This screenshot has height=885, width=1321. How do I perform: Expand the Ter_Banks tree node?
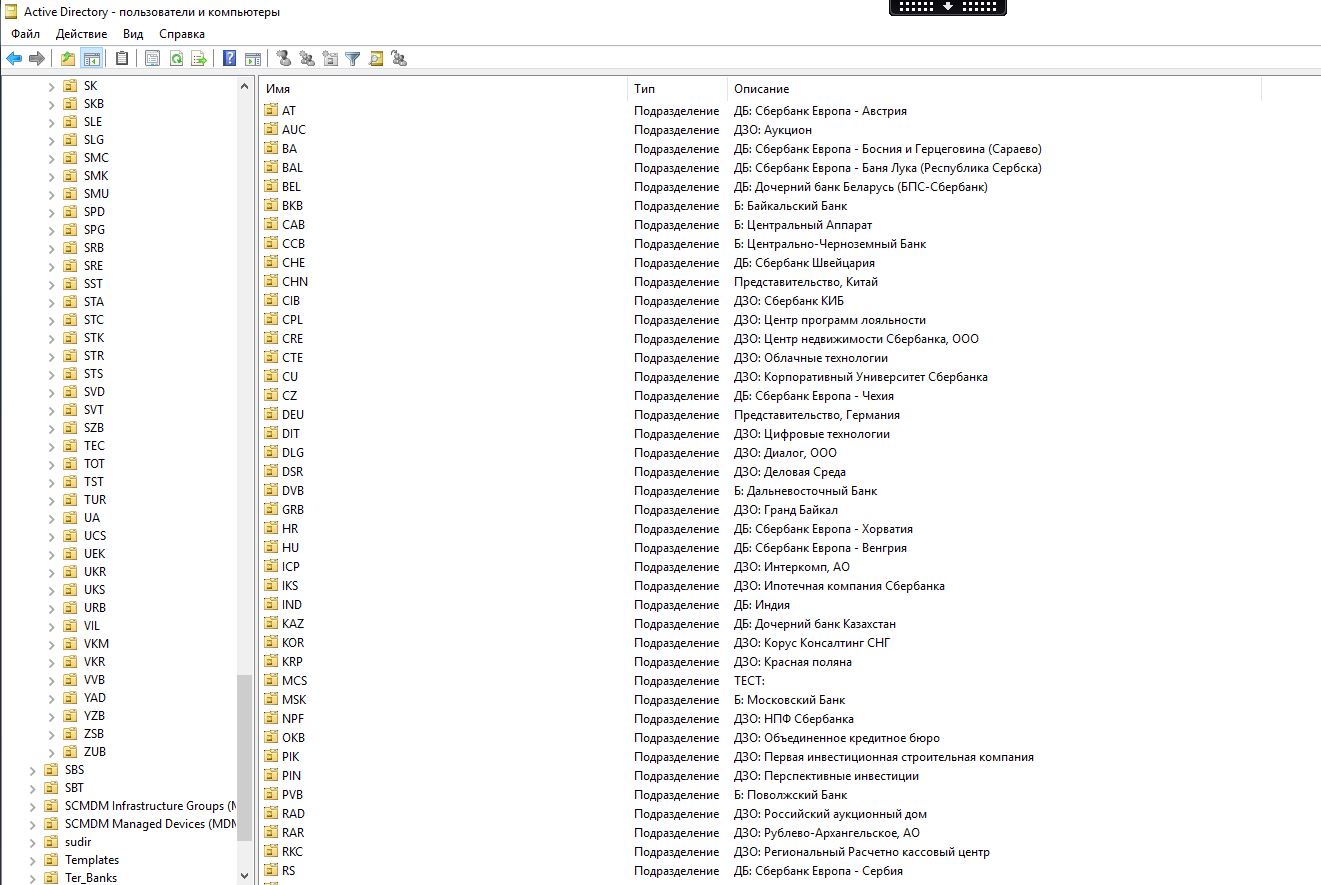(33, 878)
